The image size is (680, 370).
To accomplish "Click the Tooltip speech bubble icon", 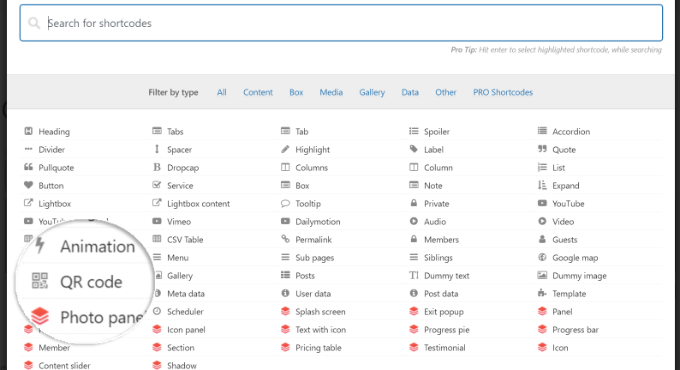I will click(285, 203).
